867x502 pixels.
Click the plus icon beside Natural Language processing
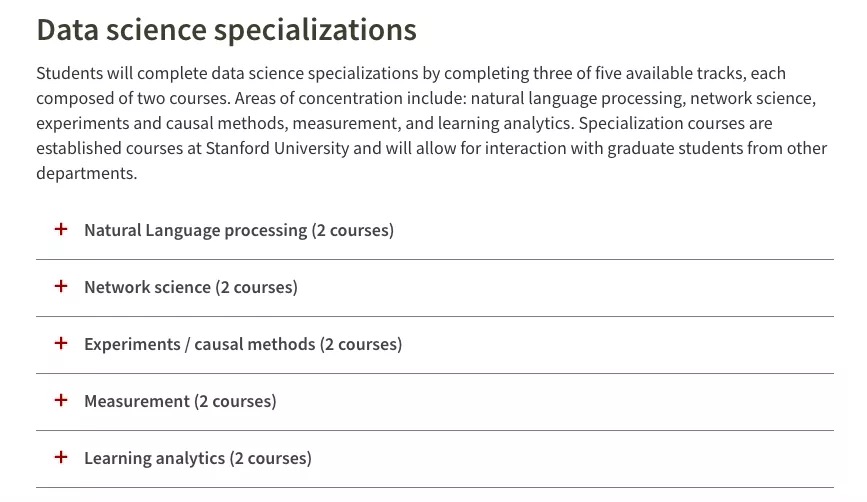[x=61, y=229]
